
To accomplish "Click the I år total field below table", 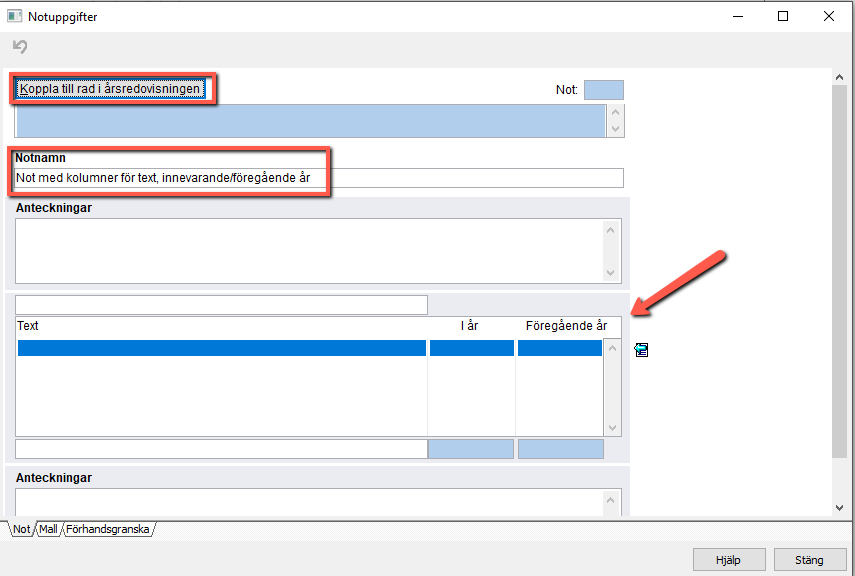I will tap(471, 449).
